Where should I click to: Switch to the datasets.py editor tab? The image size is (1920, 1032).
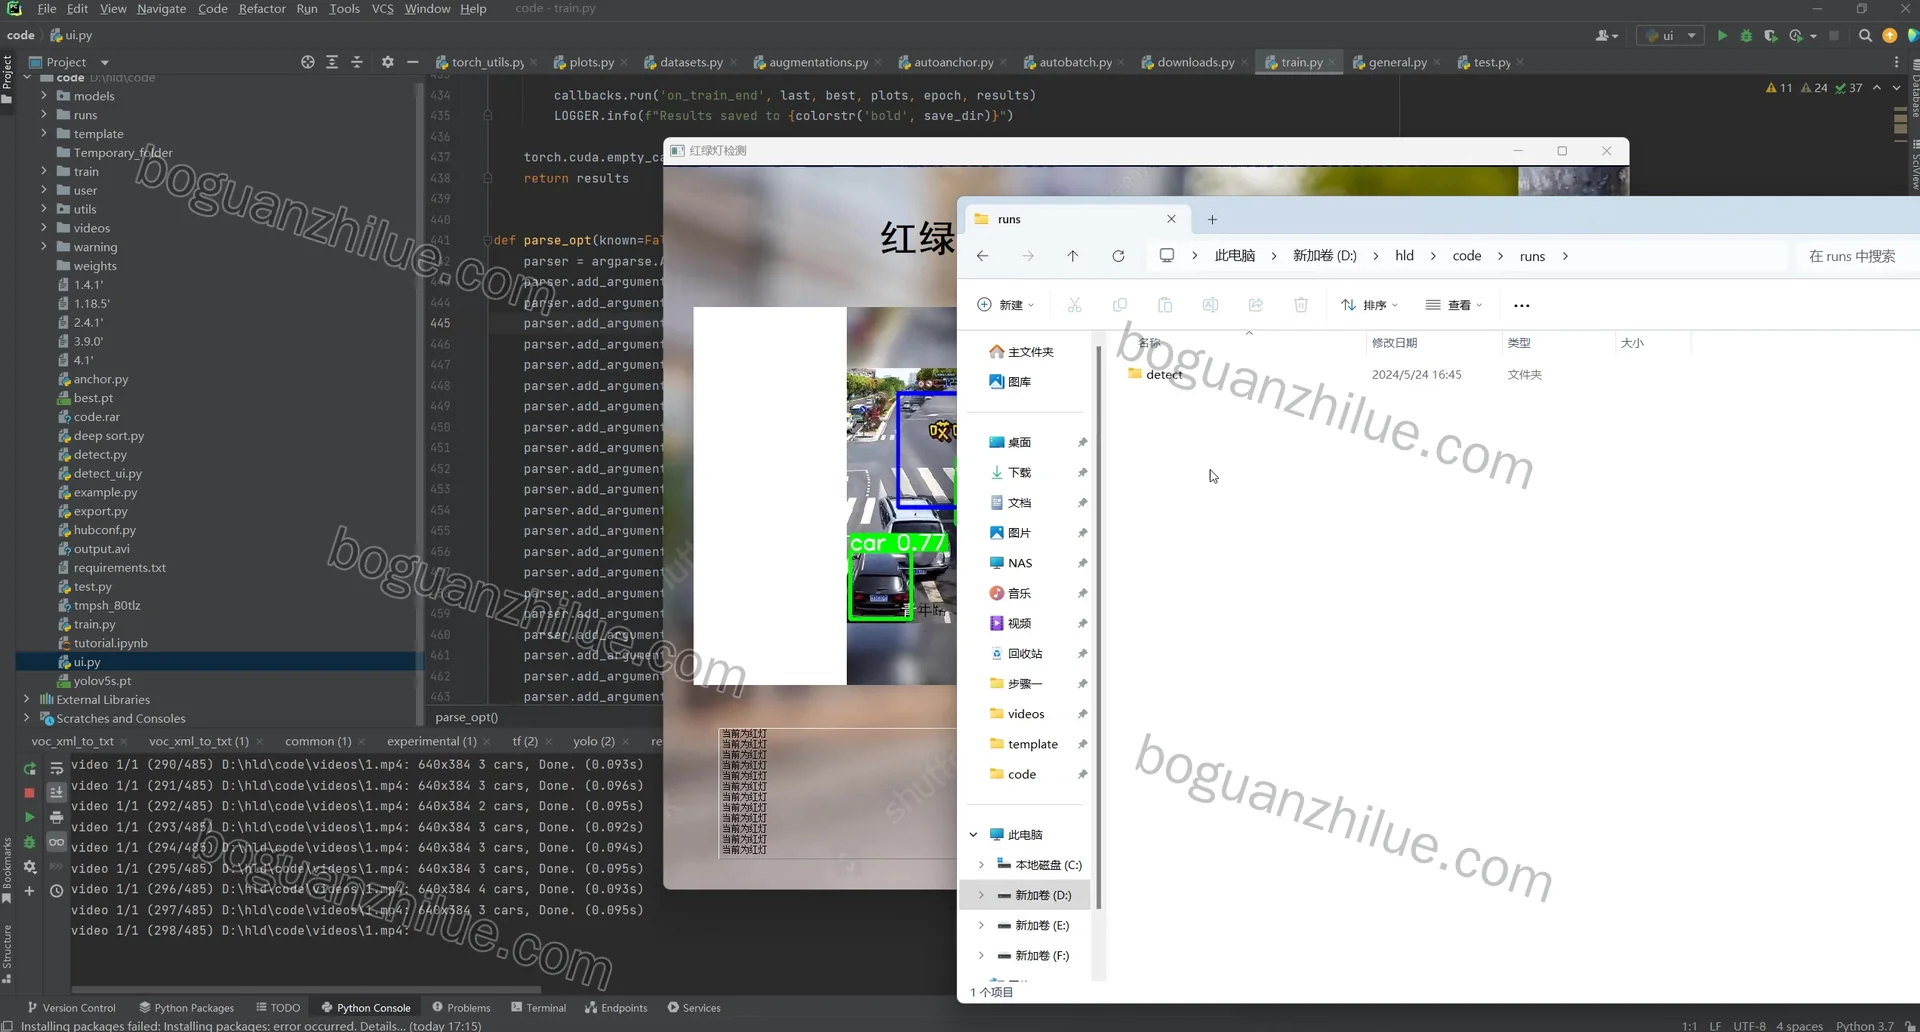690,62
